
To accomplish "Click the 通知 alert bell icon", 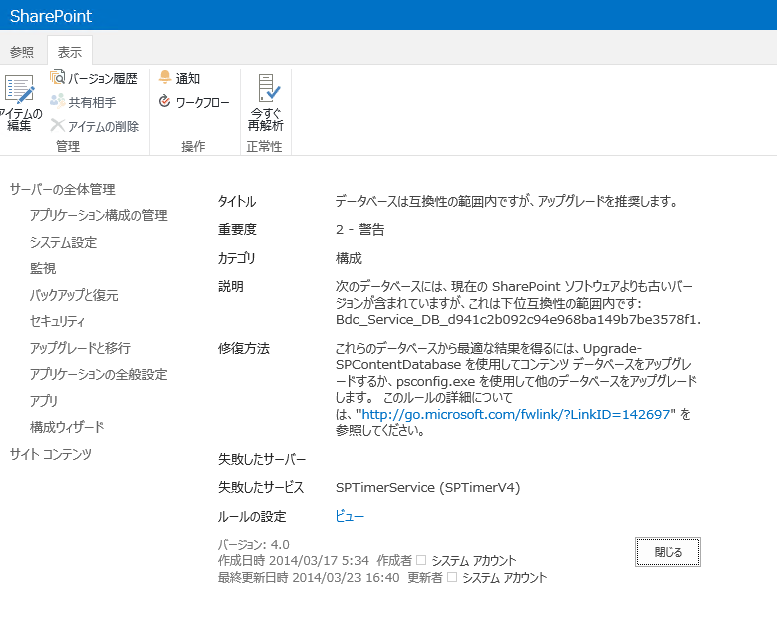I will click(x=165, y=77).
